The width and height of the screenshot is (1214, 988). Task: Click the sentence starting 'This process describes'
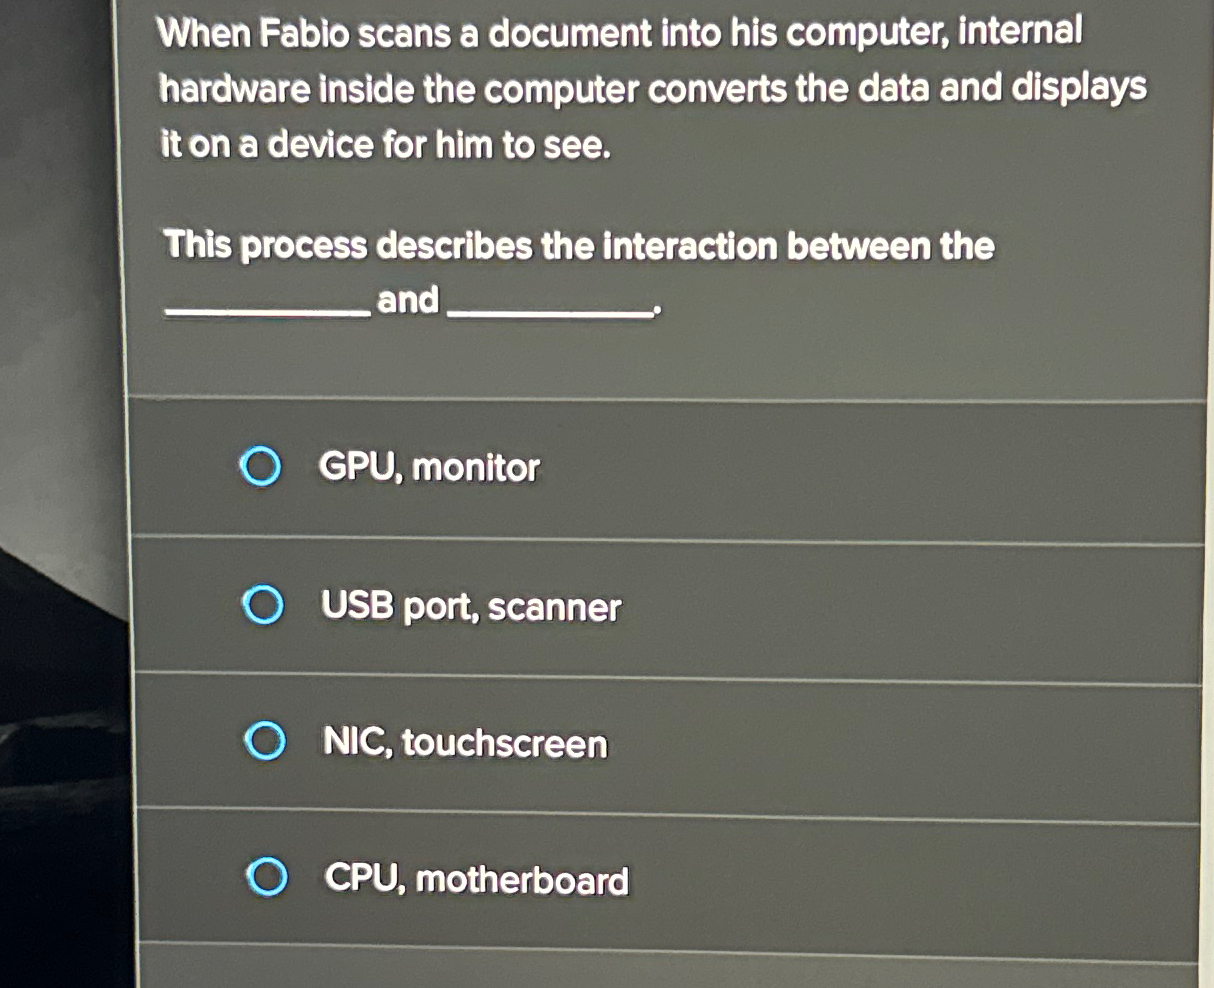coord(578,246)
